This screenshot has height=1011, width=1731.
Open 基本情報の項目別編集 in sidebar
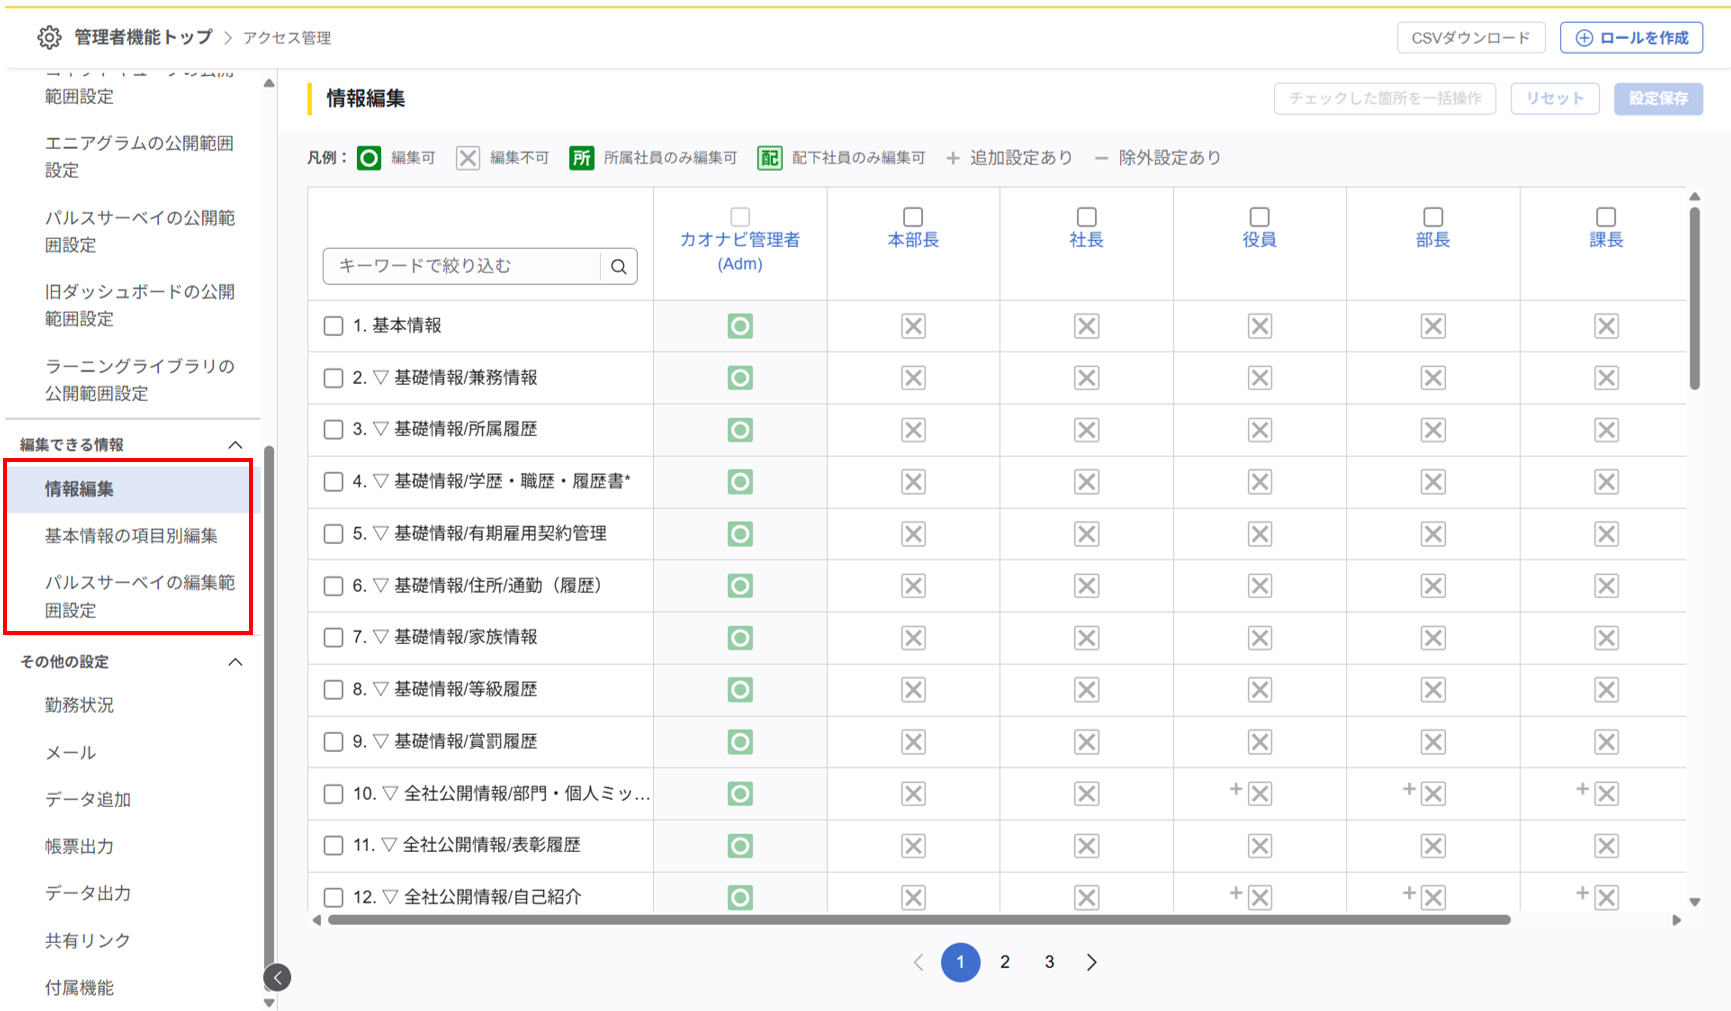[x=130, y=536]
